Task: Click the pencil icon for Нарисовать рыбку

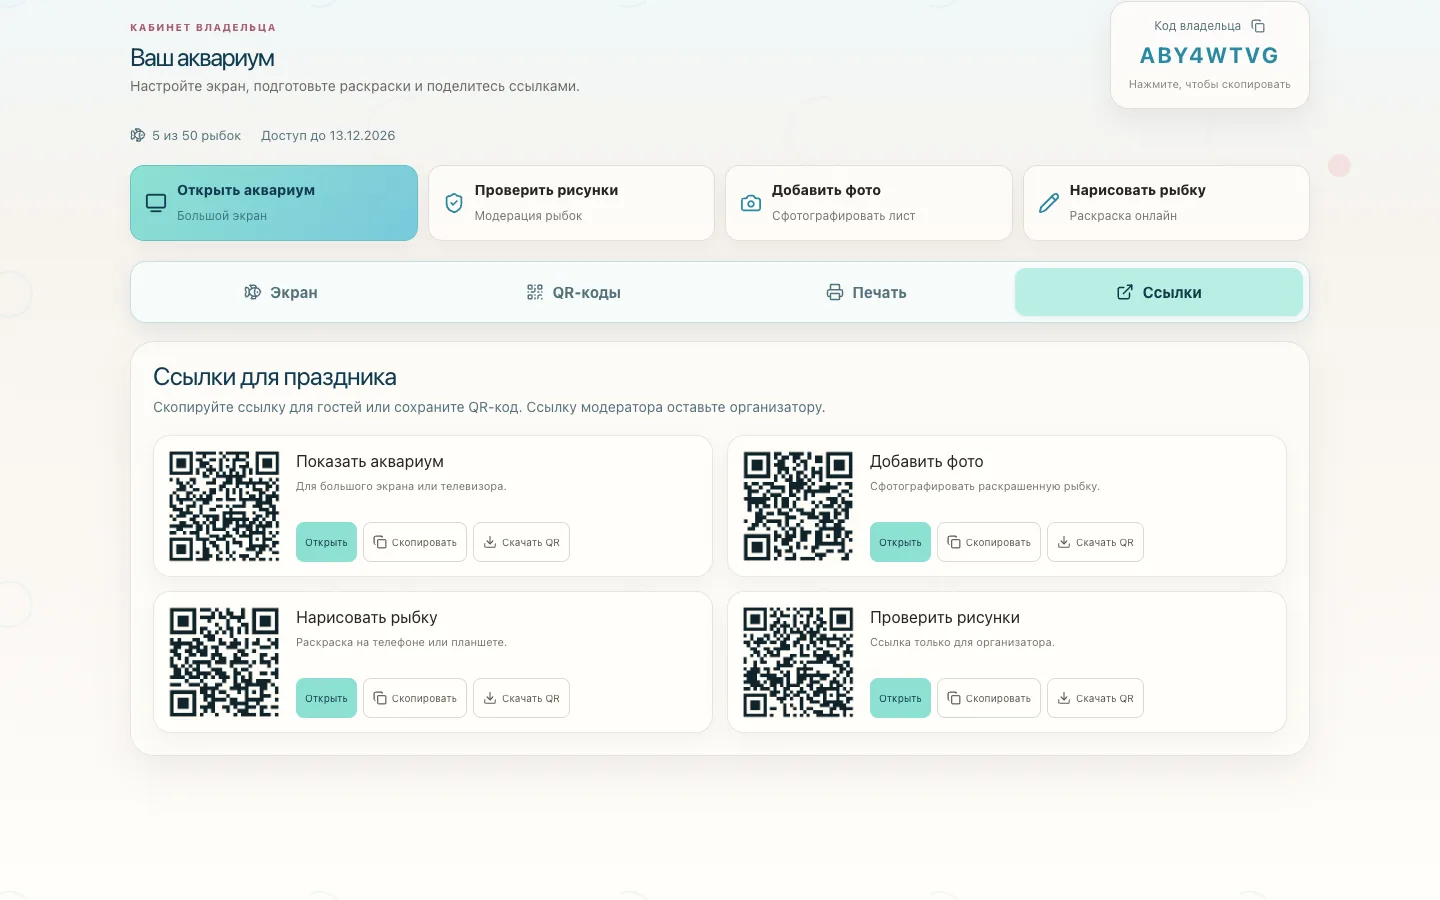Action: (x=1049, y=203)
